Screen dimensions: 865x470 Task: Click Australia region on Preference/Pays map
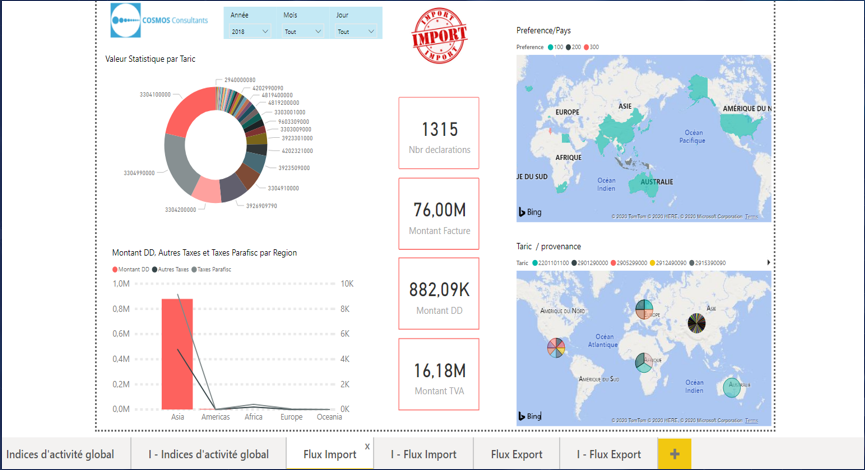pyautogui.click(x=645, y=186)
